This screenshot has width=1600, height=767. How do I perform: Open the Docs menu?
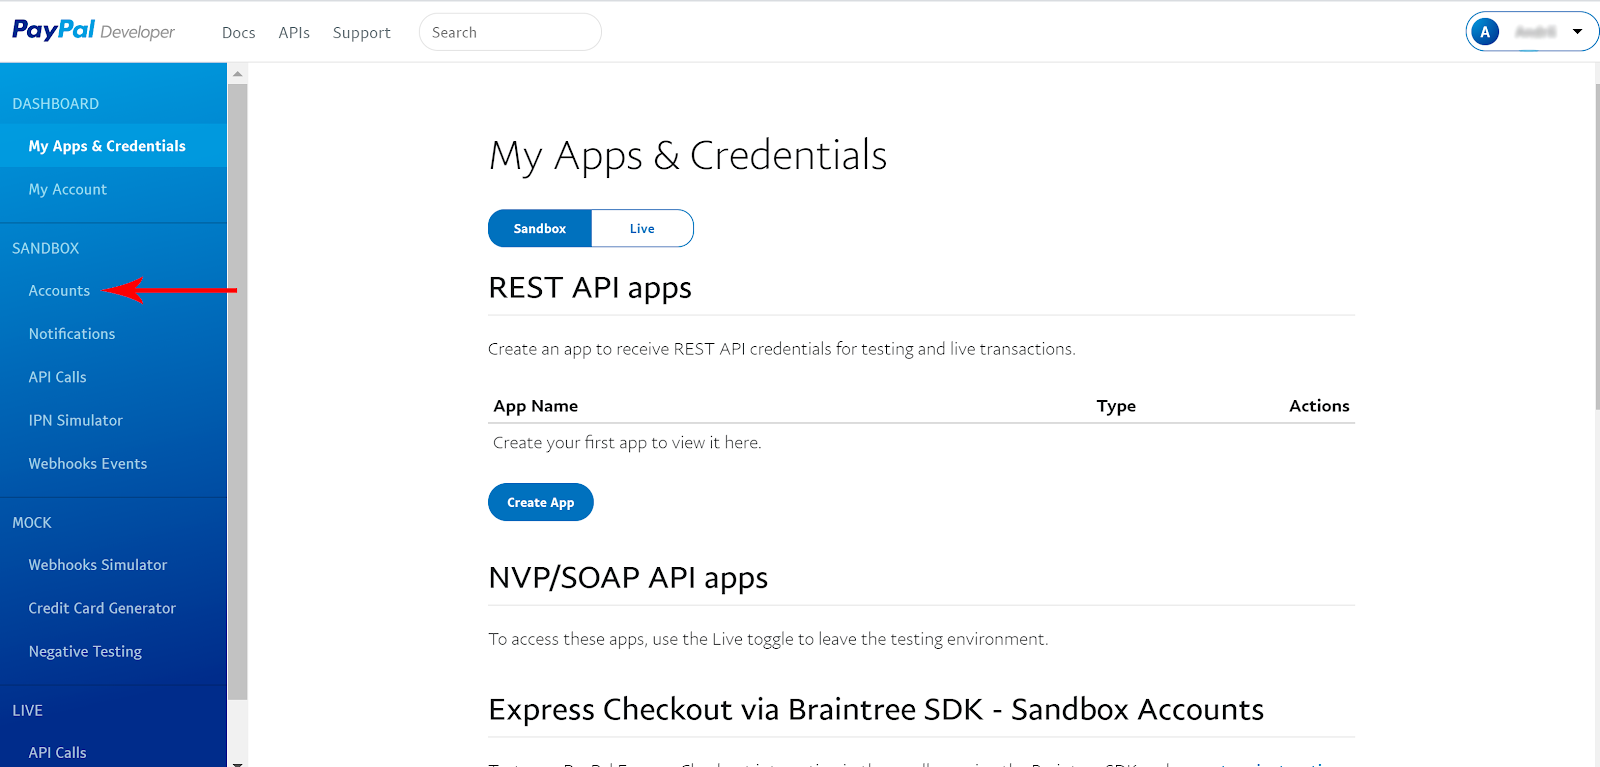tap(239, 33)
